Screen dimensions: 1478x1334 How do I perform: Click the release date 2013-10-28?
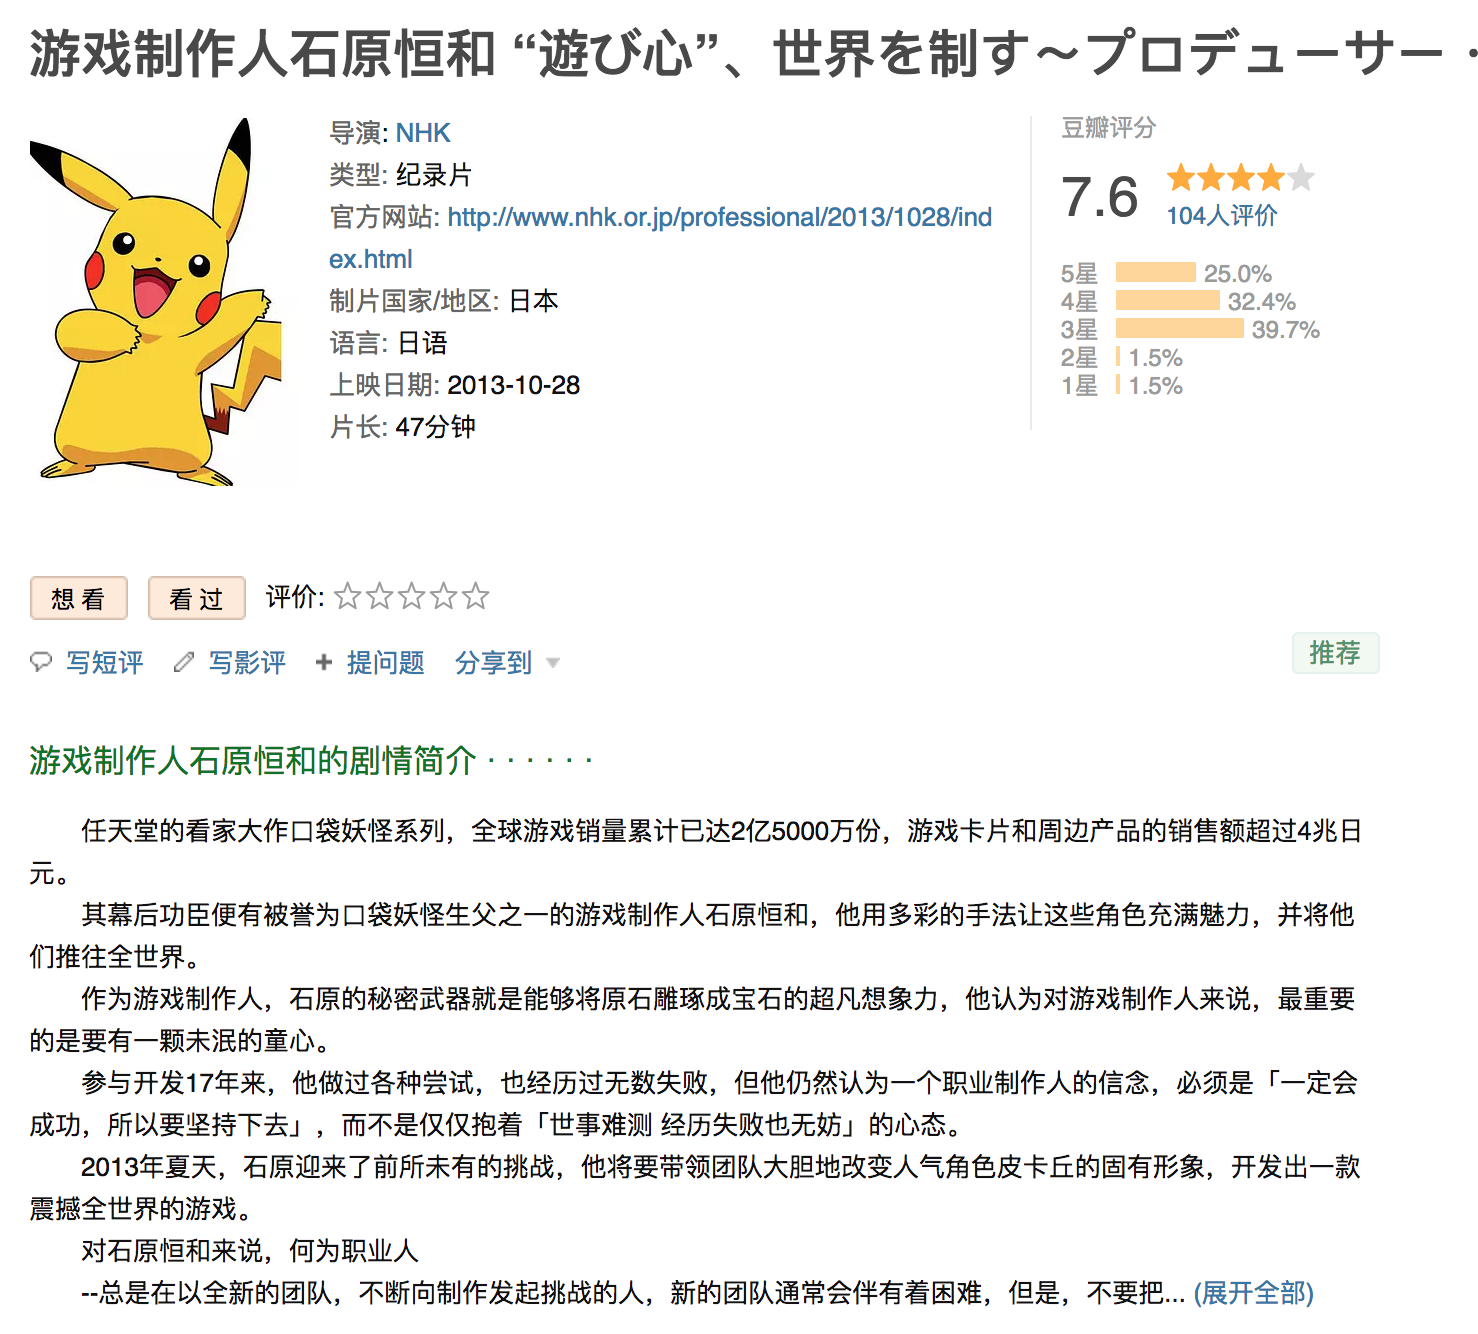(x=514, y=385)
